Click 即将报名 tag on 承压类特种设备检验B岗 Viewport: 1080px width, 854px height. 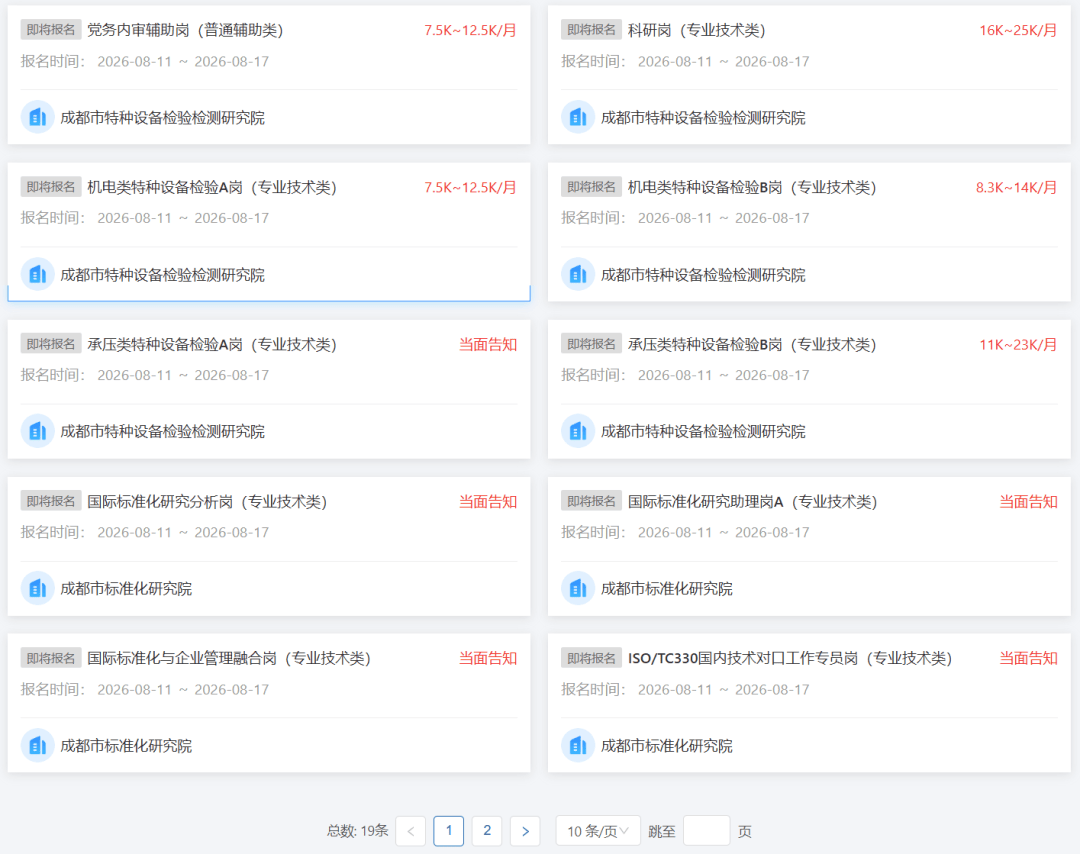pos(592,344)
